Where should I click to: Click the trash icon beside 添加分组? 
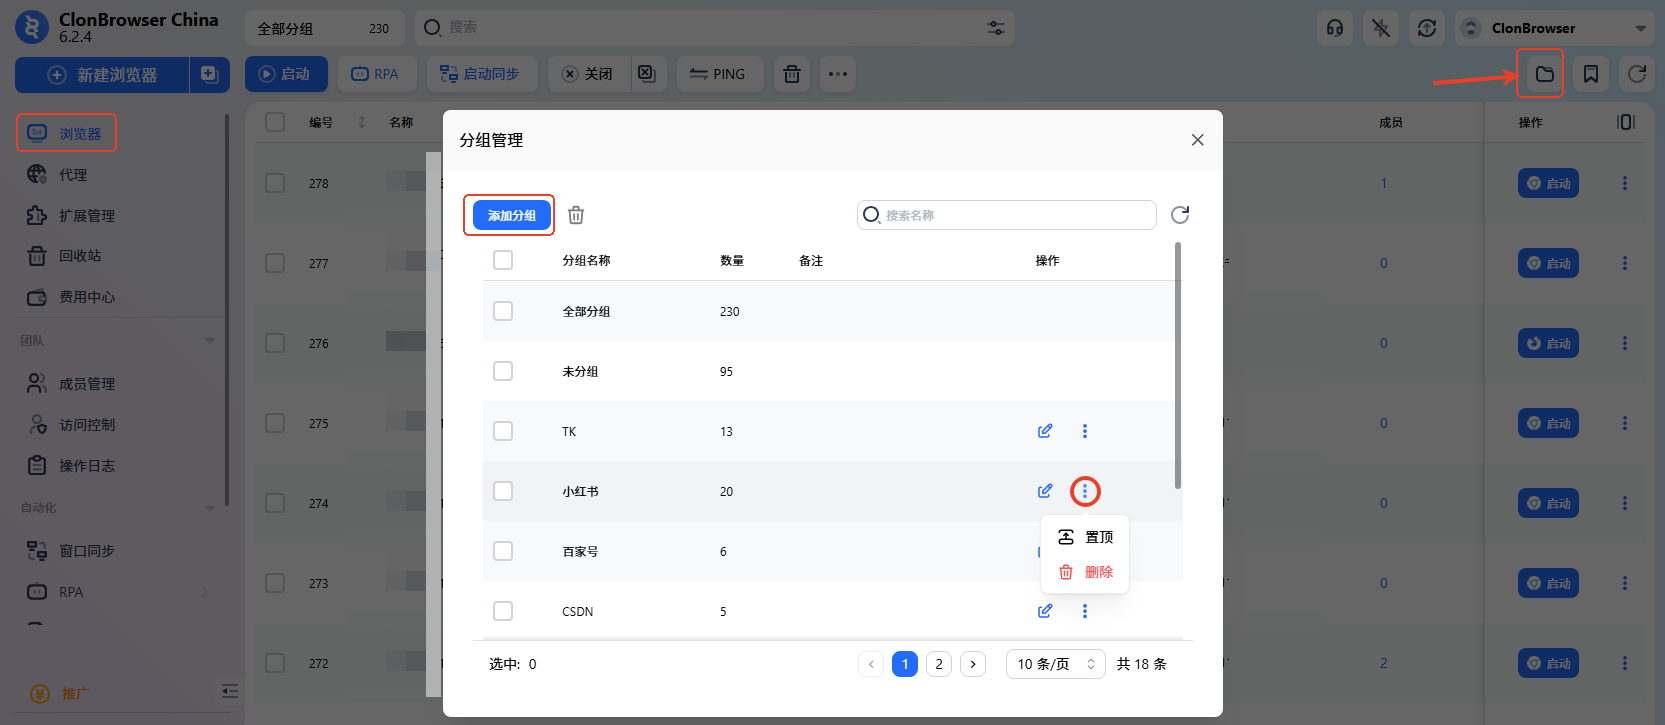576,215
